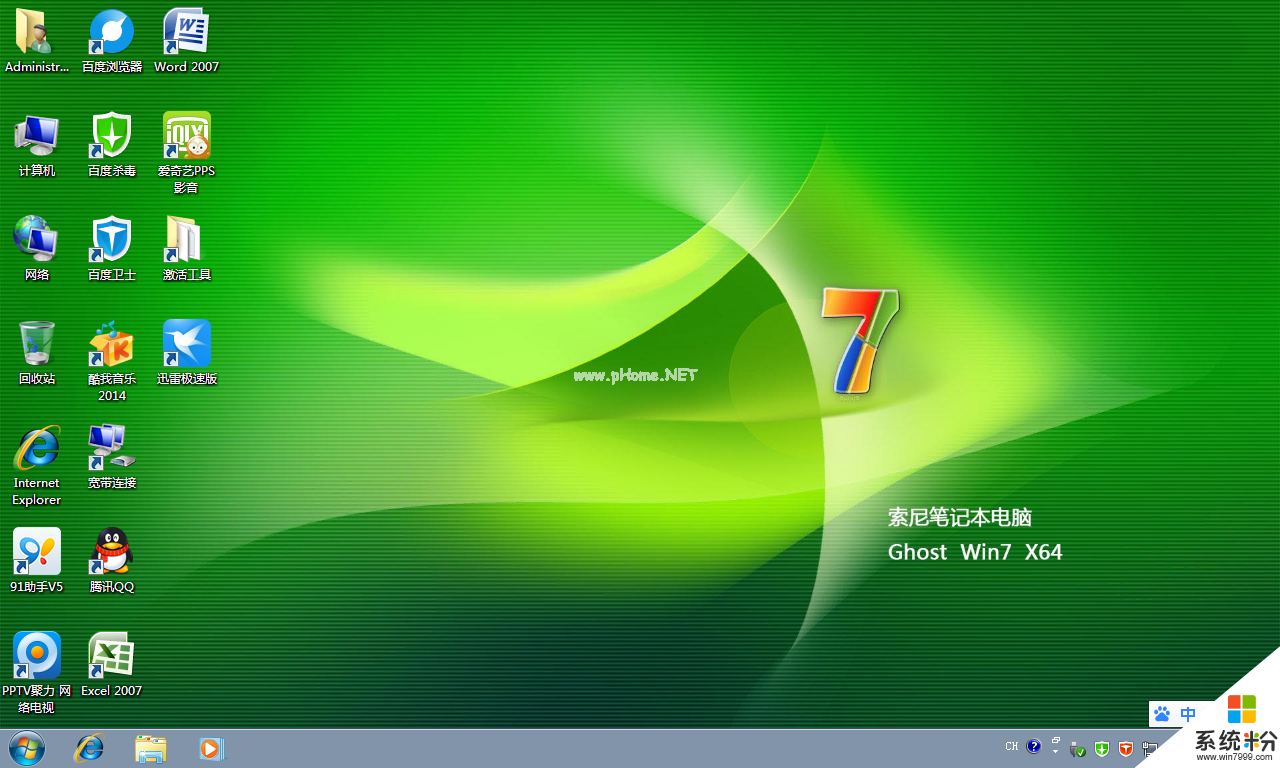
Task: Toggle the 中 Chinese input mode
Action: point(1188,714)
